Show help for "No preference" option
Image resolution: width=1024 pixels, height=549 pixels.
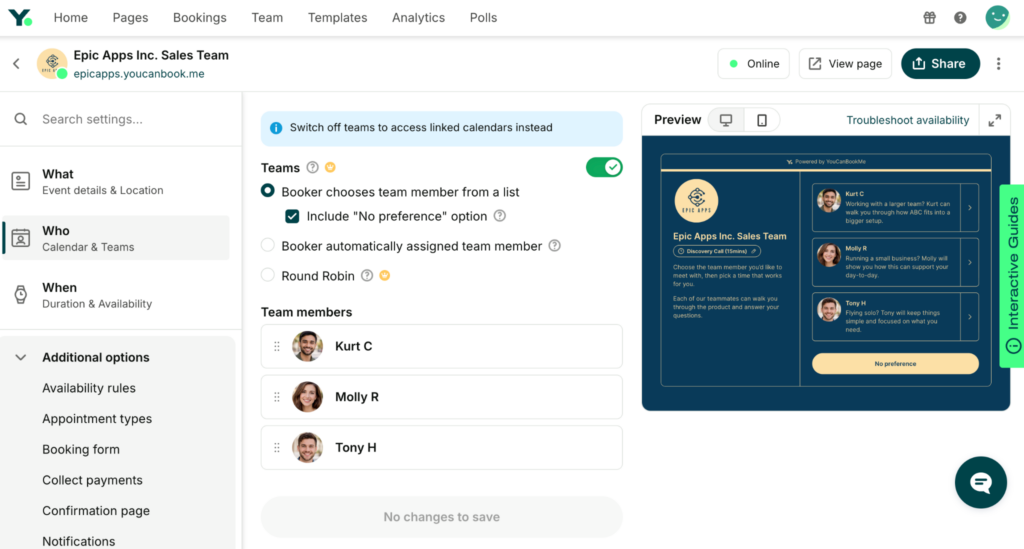point(500,216)
